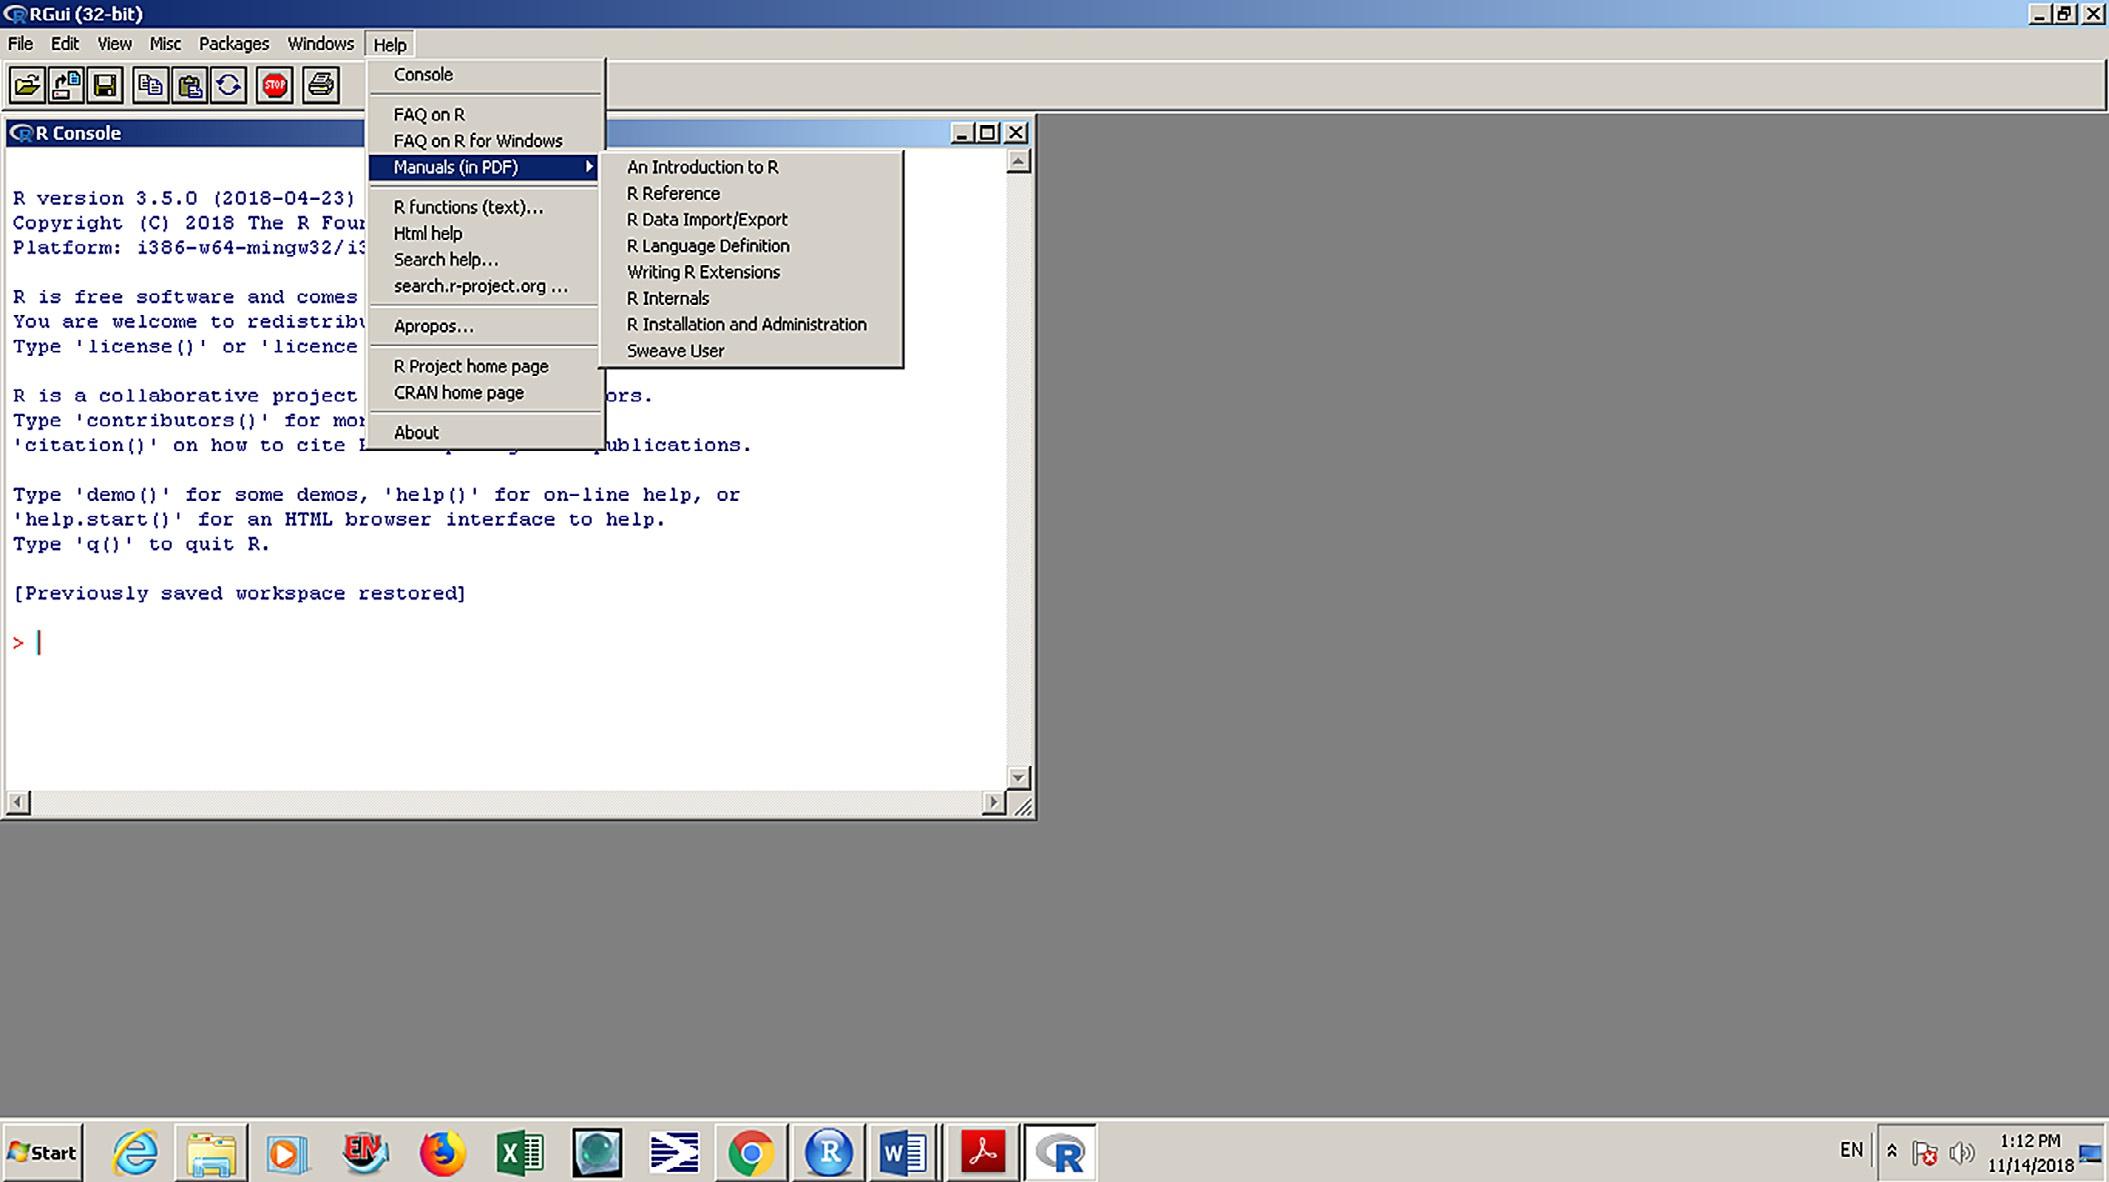
Task: Open Google Chrome from the taskbar
Action: click(750, 1153)
